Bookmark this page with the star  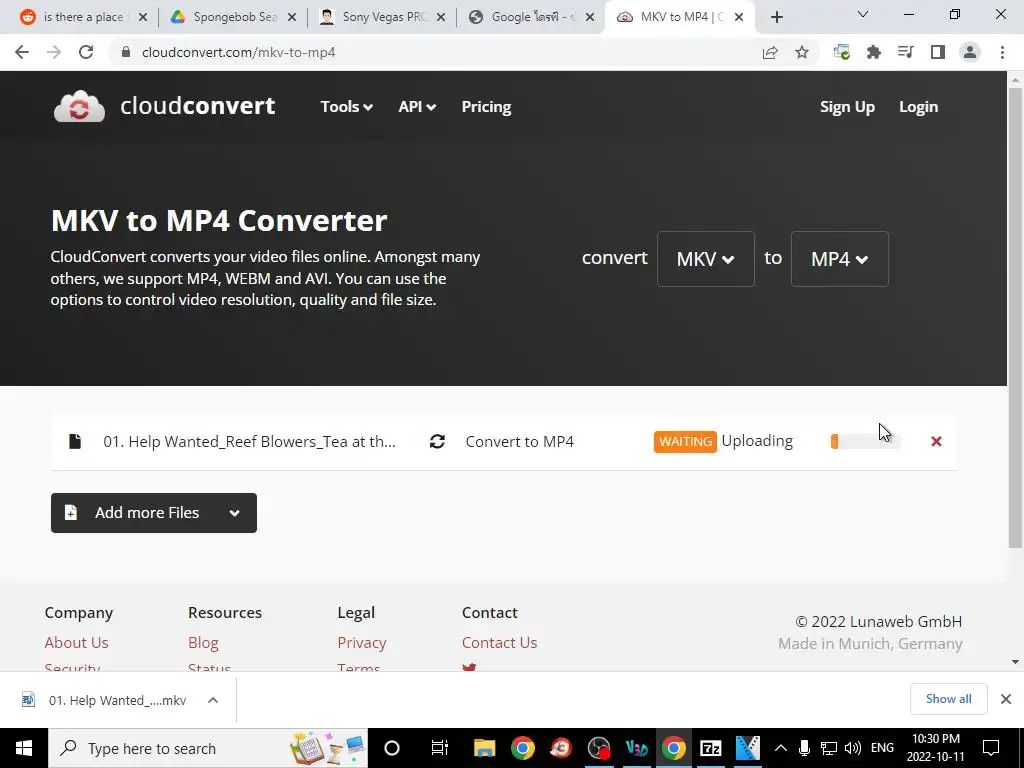[x=802, y=52]
